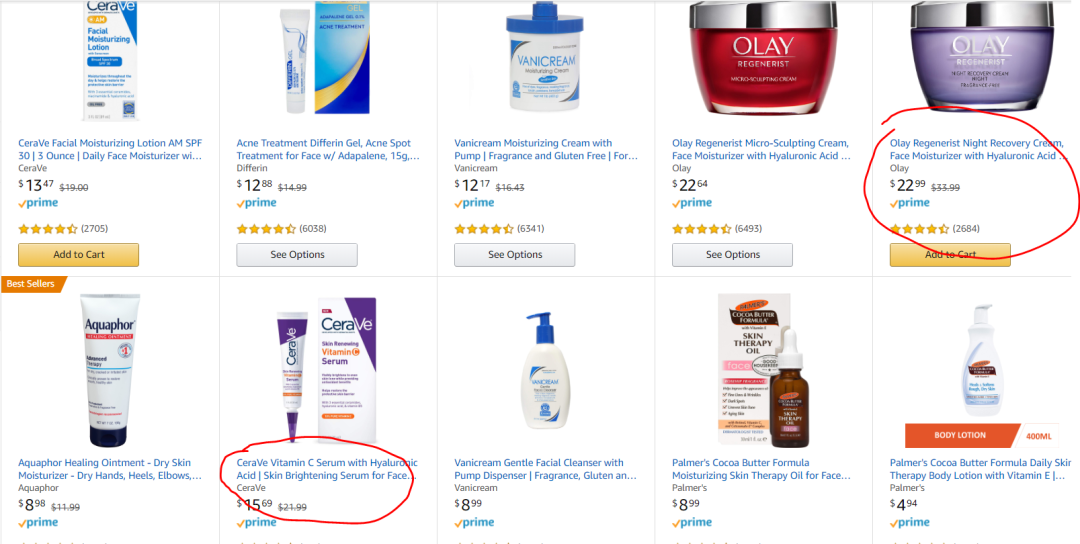Click the star rating of Vanicream Moisturizing Cream
This screenshot has width=1080, height=544.
[x=484, y=229]
